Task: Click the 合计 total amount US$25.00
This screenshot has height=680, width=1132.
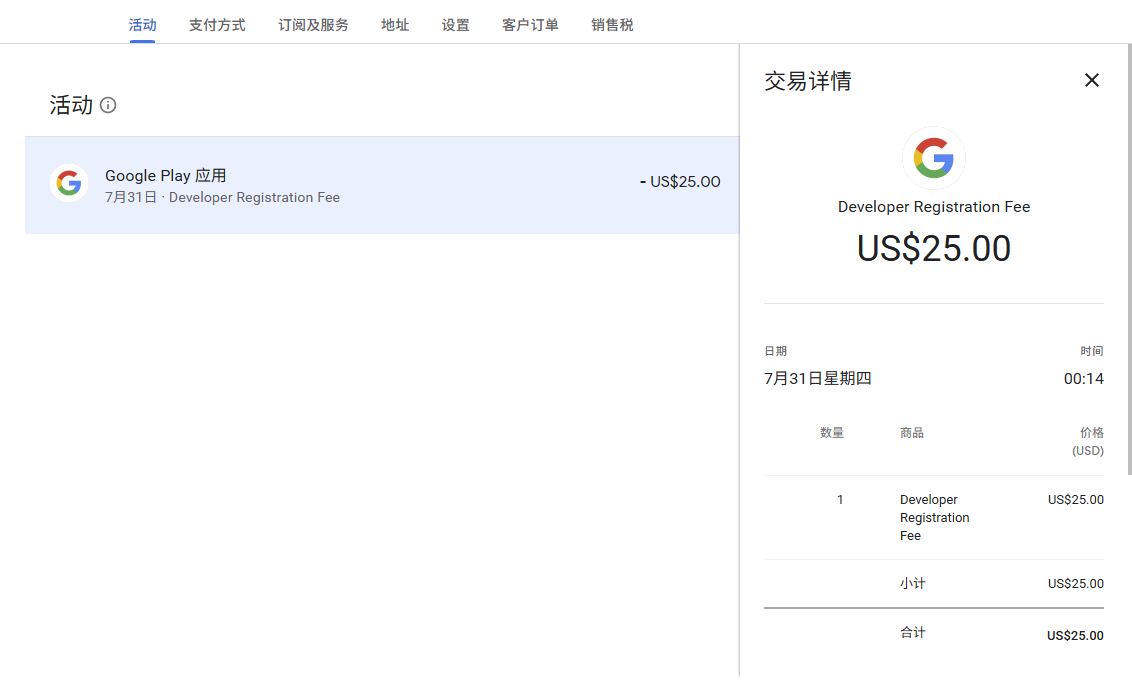Action: 1075,635
